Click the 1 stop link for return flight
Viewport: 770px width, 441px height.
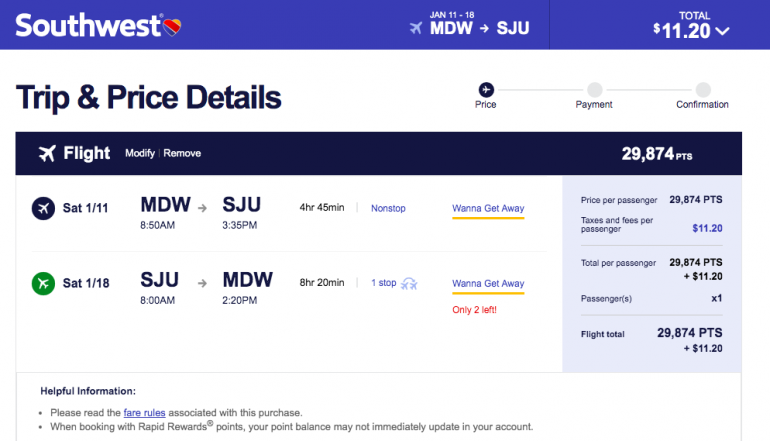coord(384,283)
